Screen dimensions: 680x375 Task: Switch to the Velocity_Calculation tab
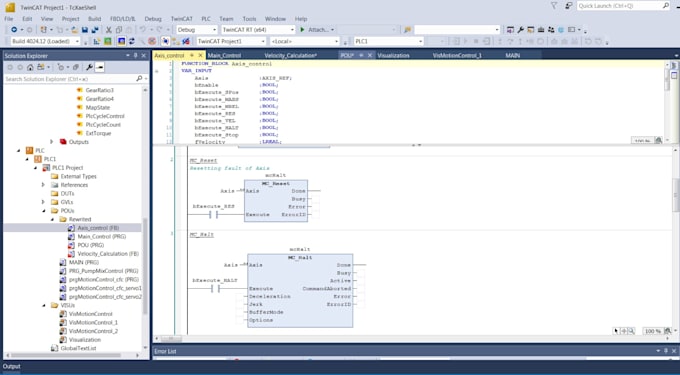pos(290,55)
